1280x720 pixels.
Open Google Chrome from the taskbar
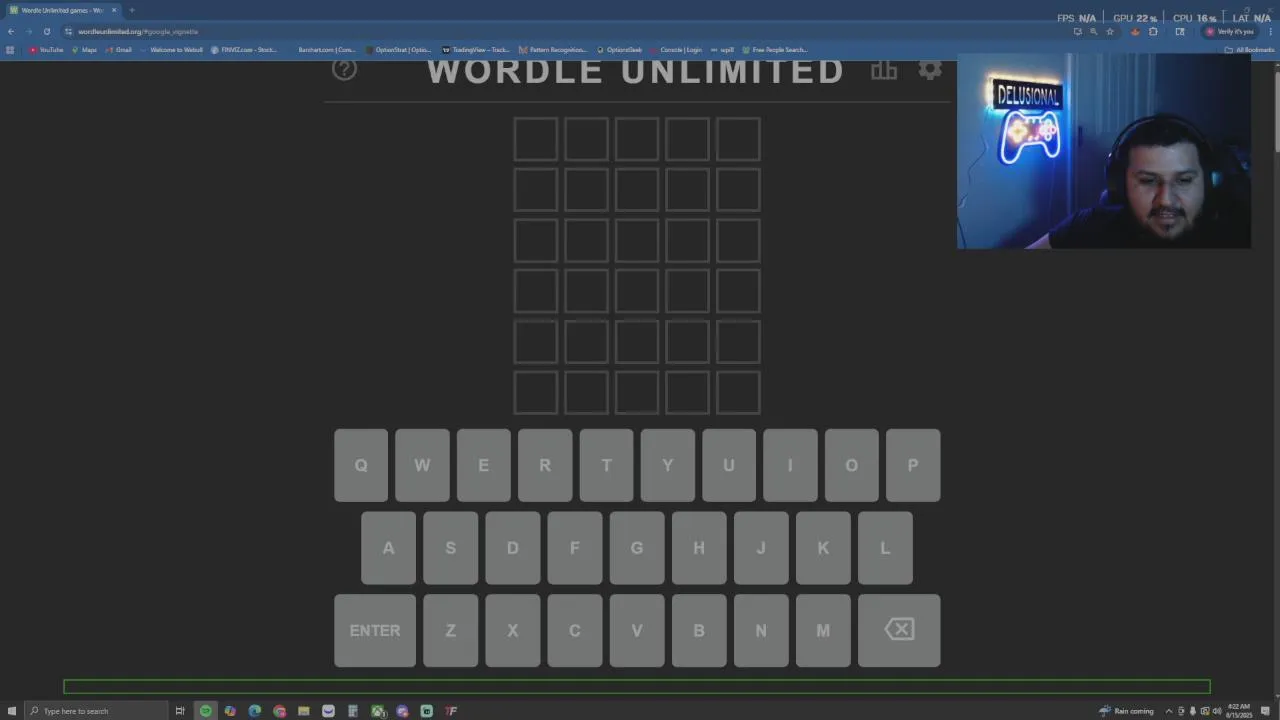[x=279, y=711]
